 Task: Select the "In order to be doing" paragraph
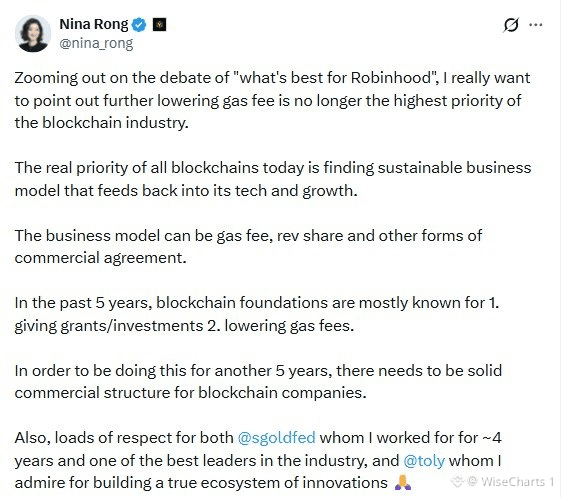(258, 382)
